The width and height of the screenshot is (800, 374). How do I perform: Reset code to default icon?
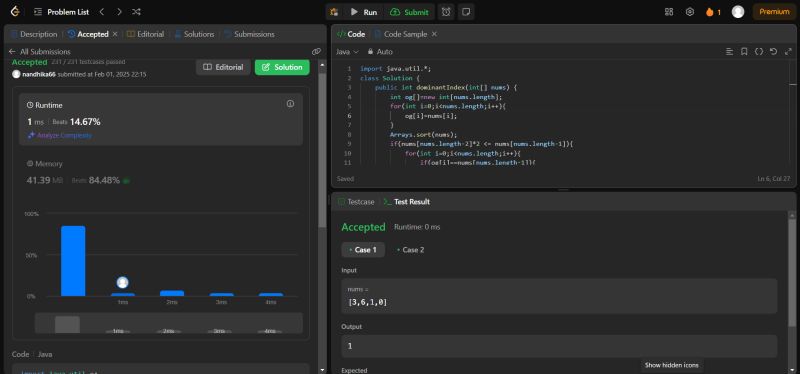tap(773, 52)
